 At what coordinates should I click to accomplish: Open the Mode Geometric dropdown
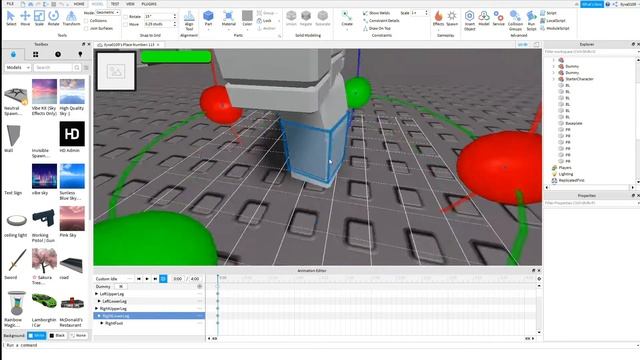tap(108, 13)
